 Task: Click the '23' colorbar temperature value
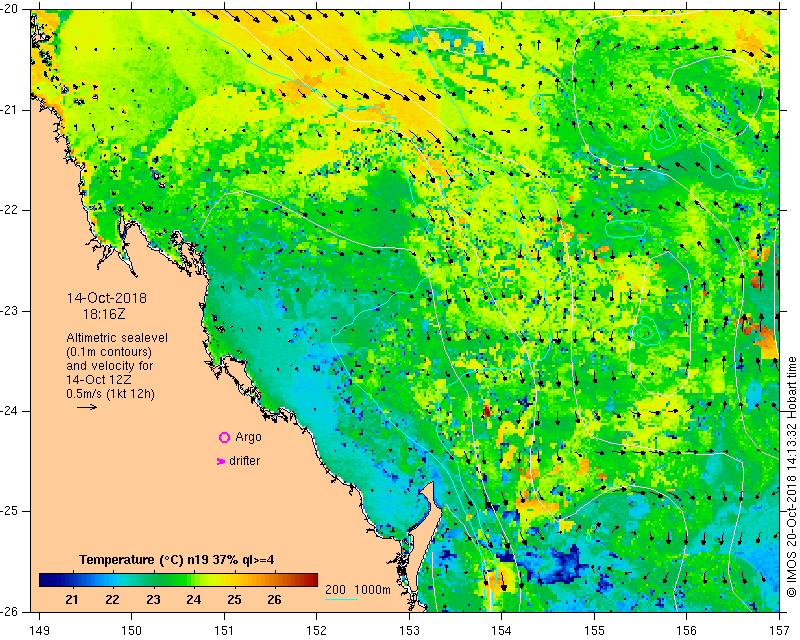153,600
